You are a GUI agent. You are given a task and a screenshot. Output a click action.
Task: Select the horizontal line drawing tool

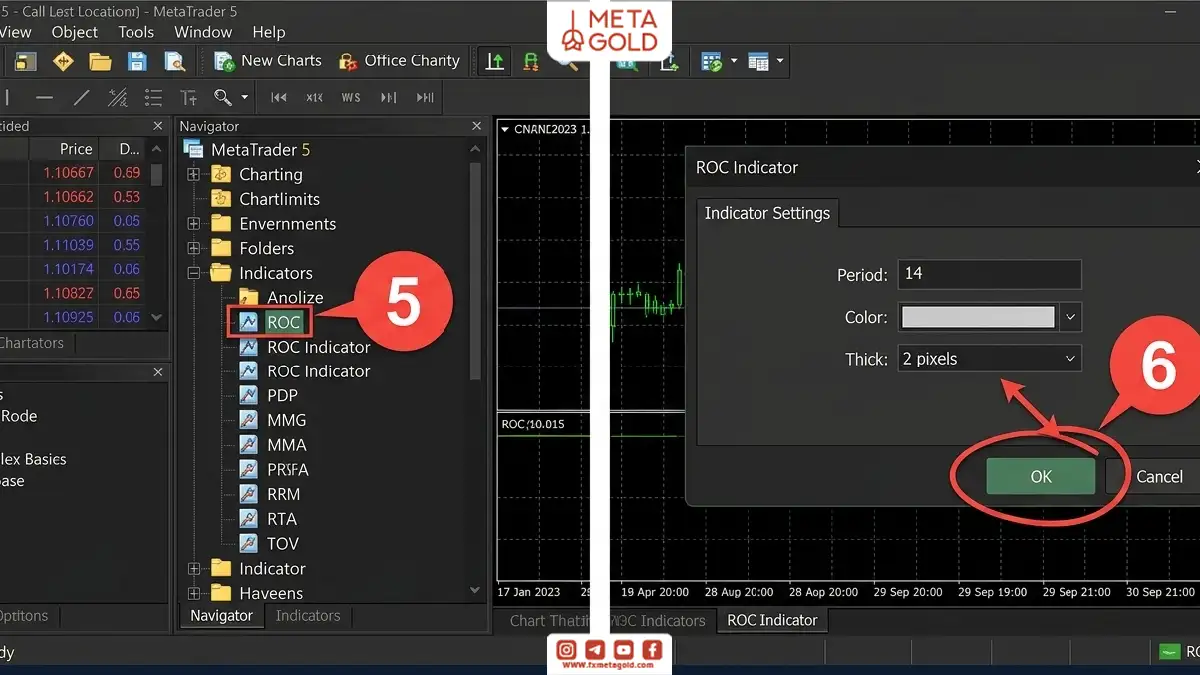(x=44, y=98)
